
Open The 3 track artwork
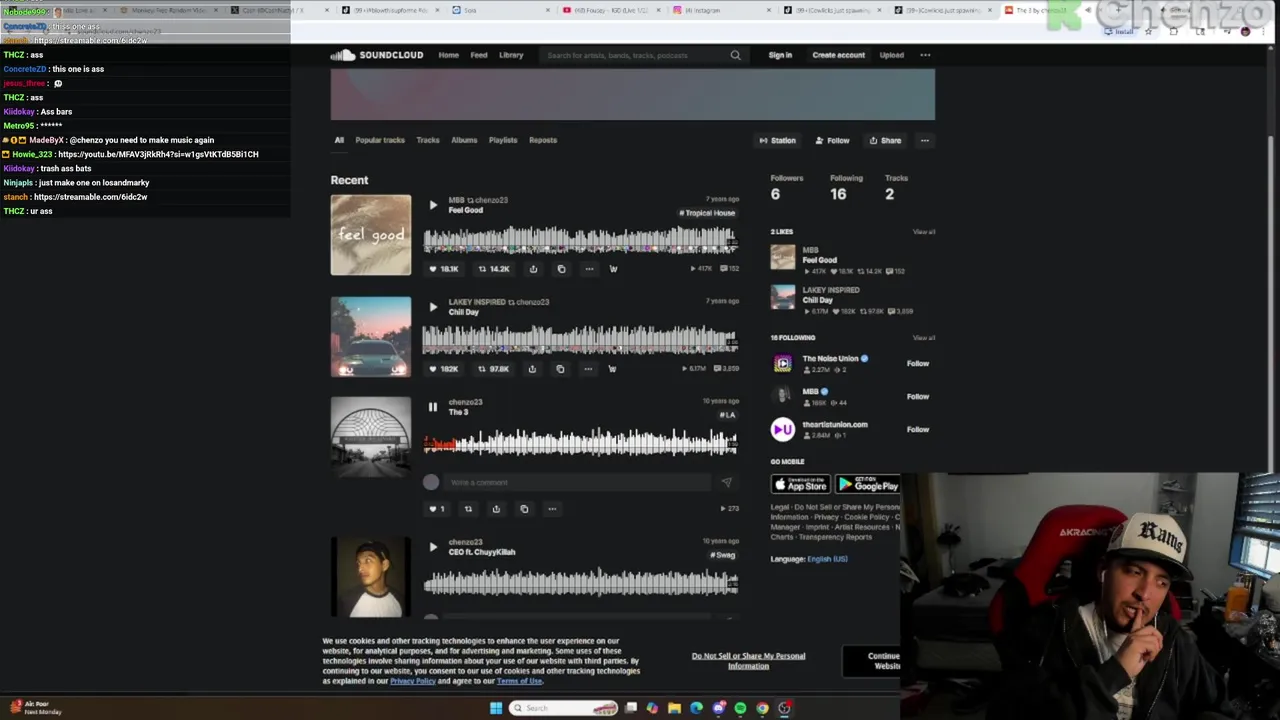click(x=371, y=437)
